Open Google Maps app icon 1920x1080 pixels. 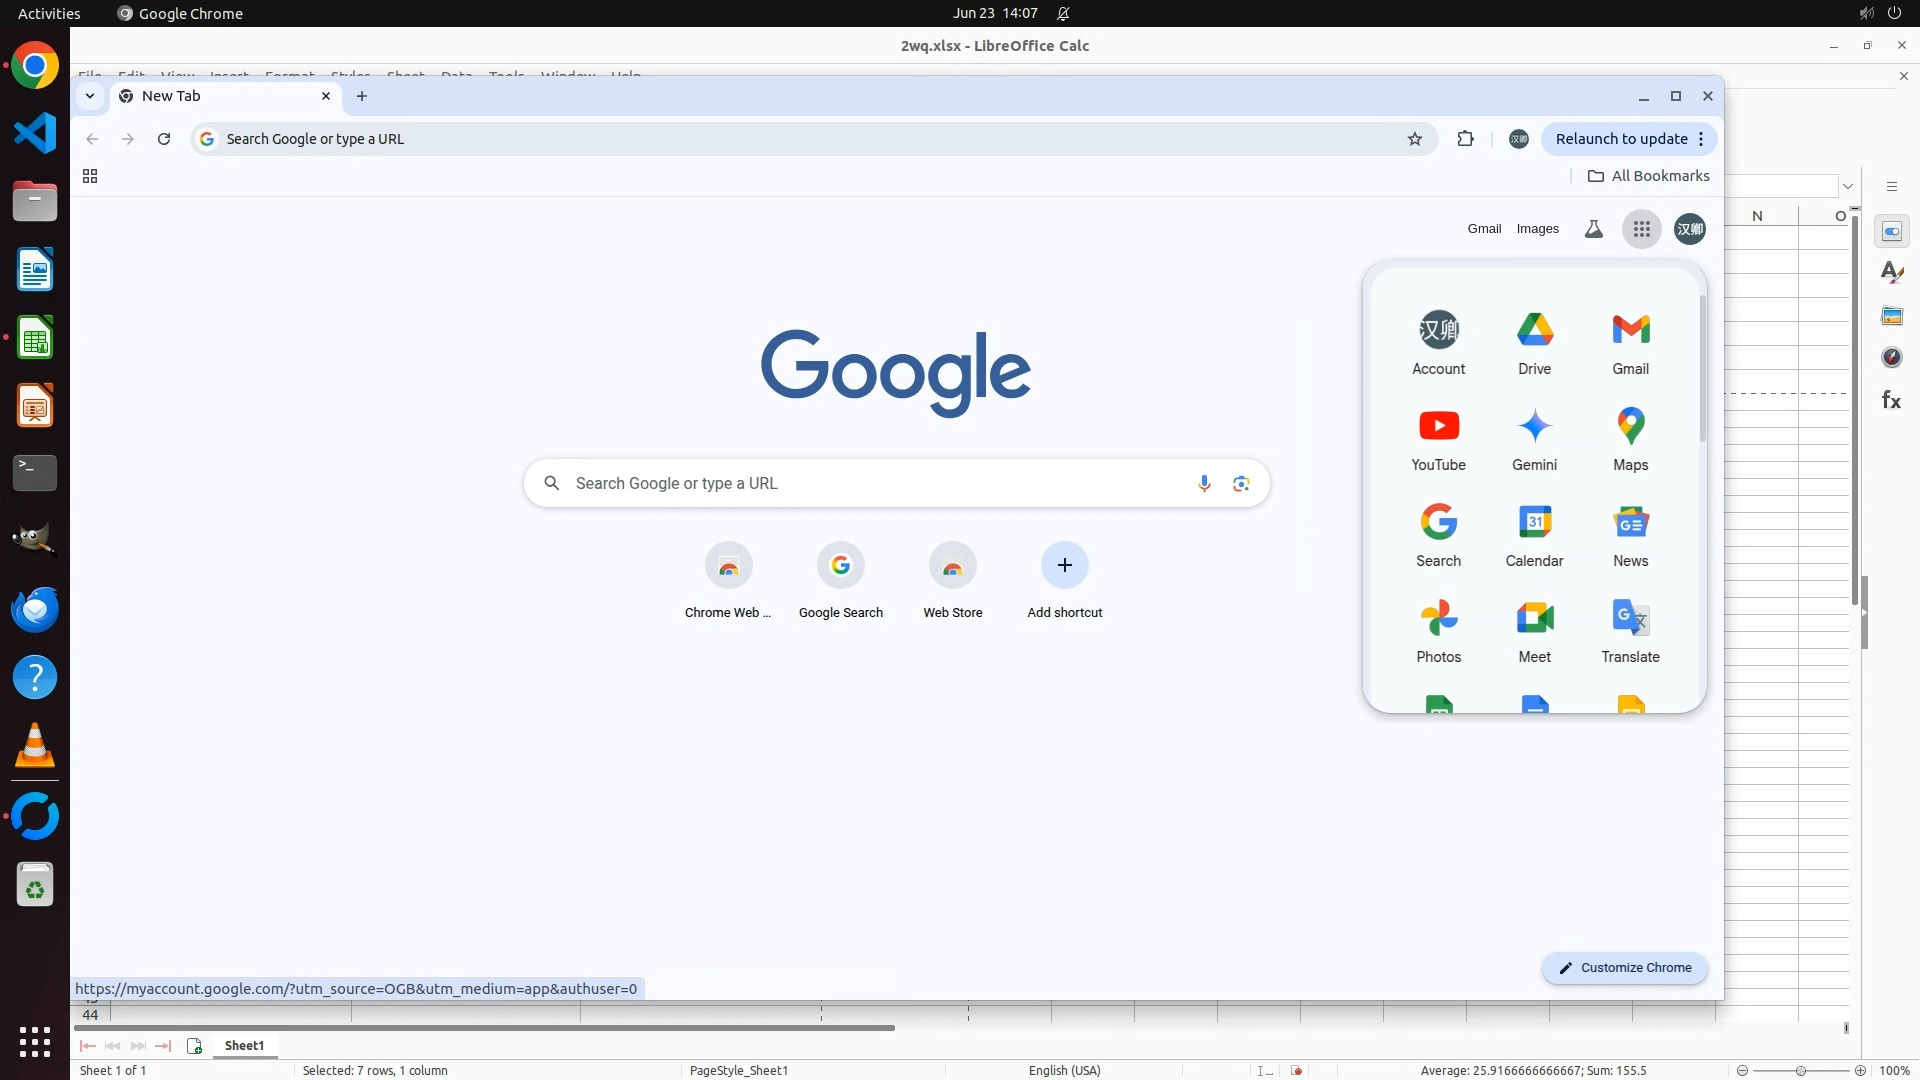[x=1630, y=438]
